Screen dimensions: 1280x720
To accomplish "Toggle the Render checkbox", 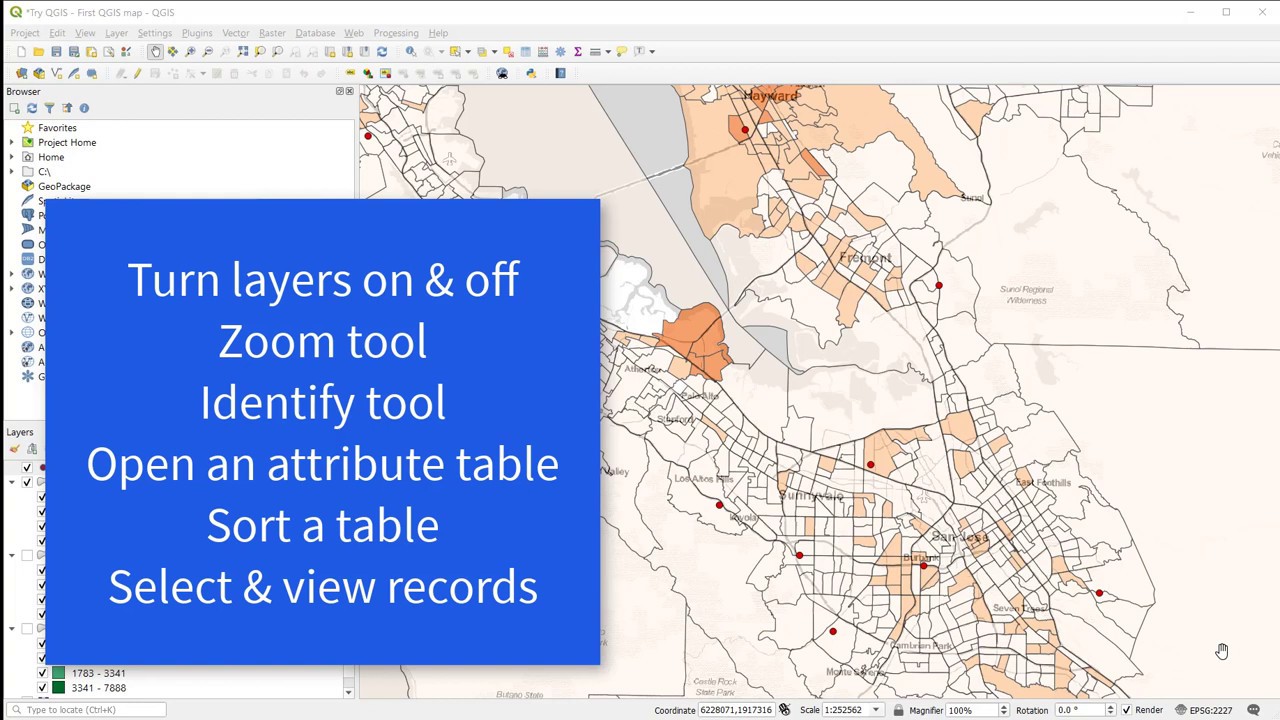I will (1126, 710).
